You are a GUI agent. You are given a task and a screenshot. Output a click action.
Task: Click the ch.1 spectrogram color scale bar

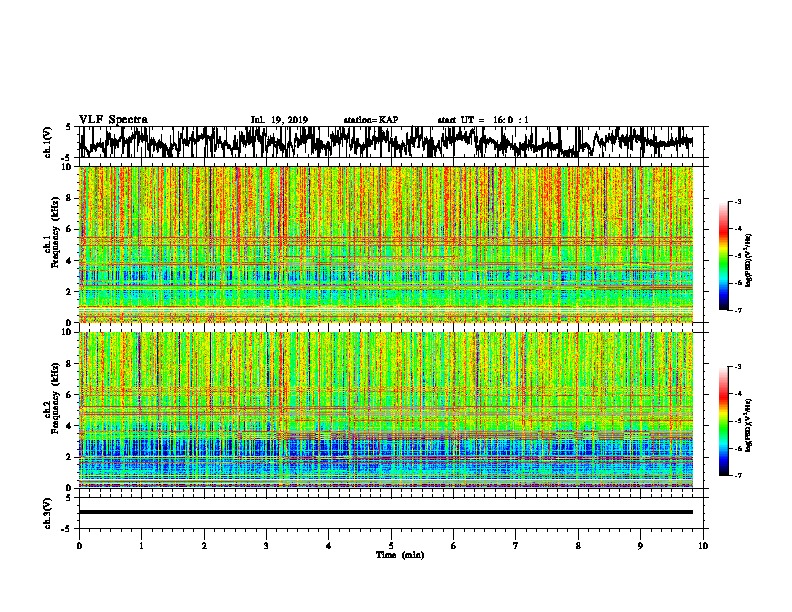coord(724,256)
